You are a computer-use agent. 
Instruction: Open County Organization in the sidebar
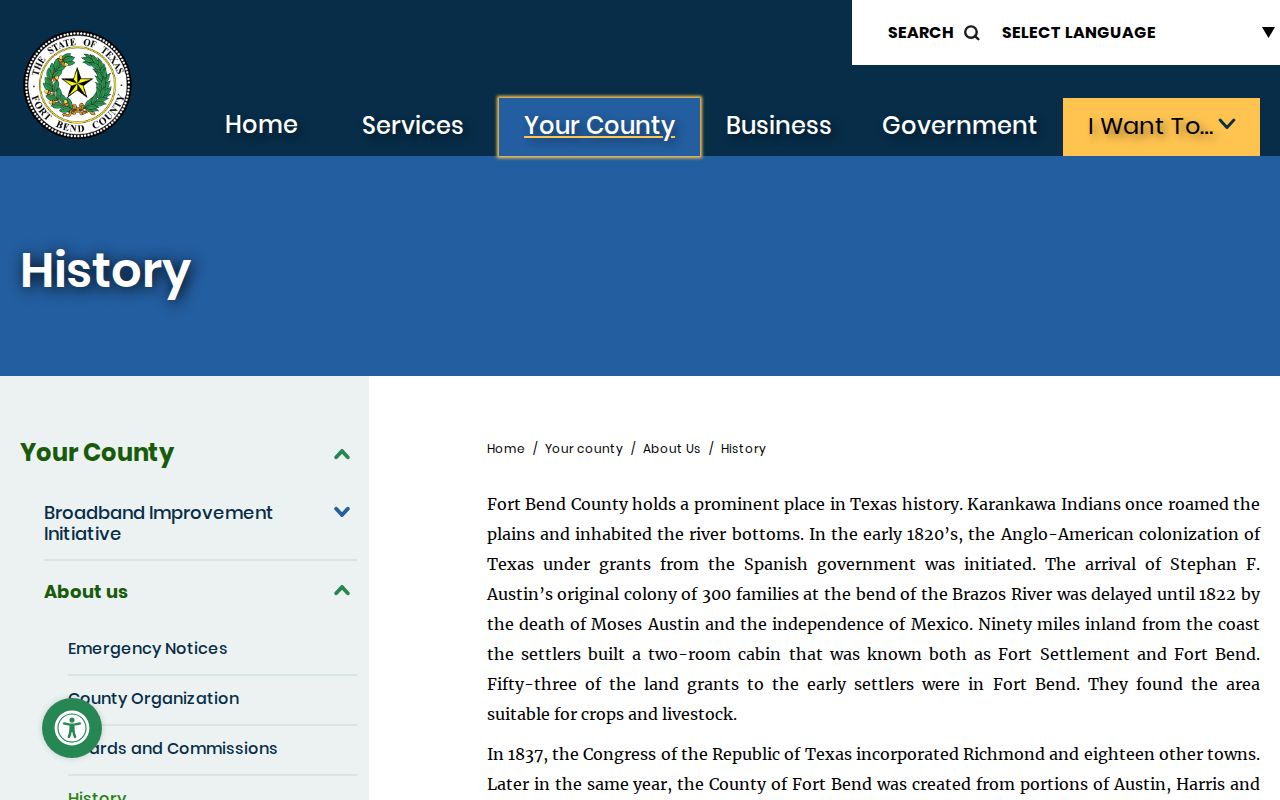click(154, 699)
